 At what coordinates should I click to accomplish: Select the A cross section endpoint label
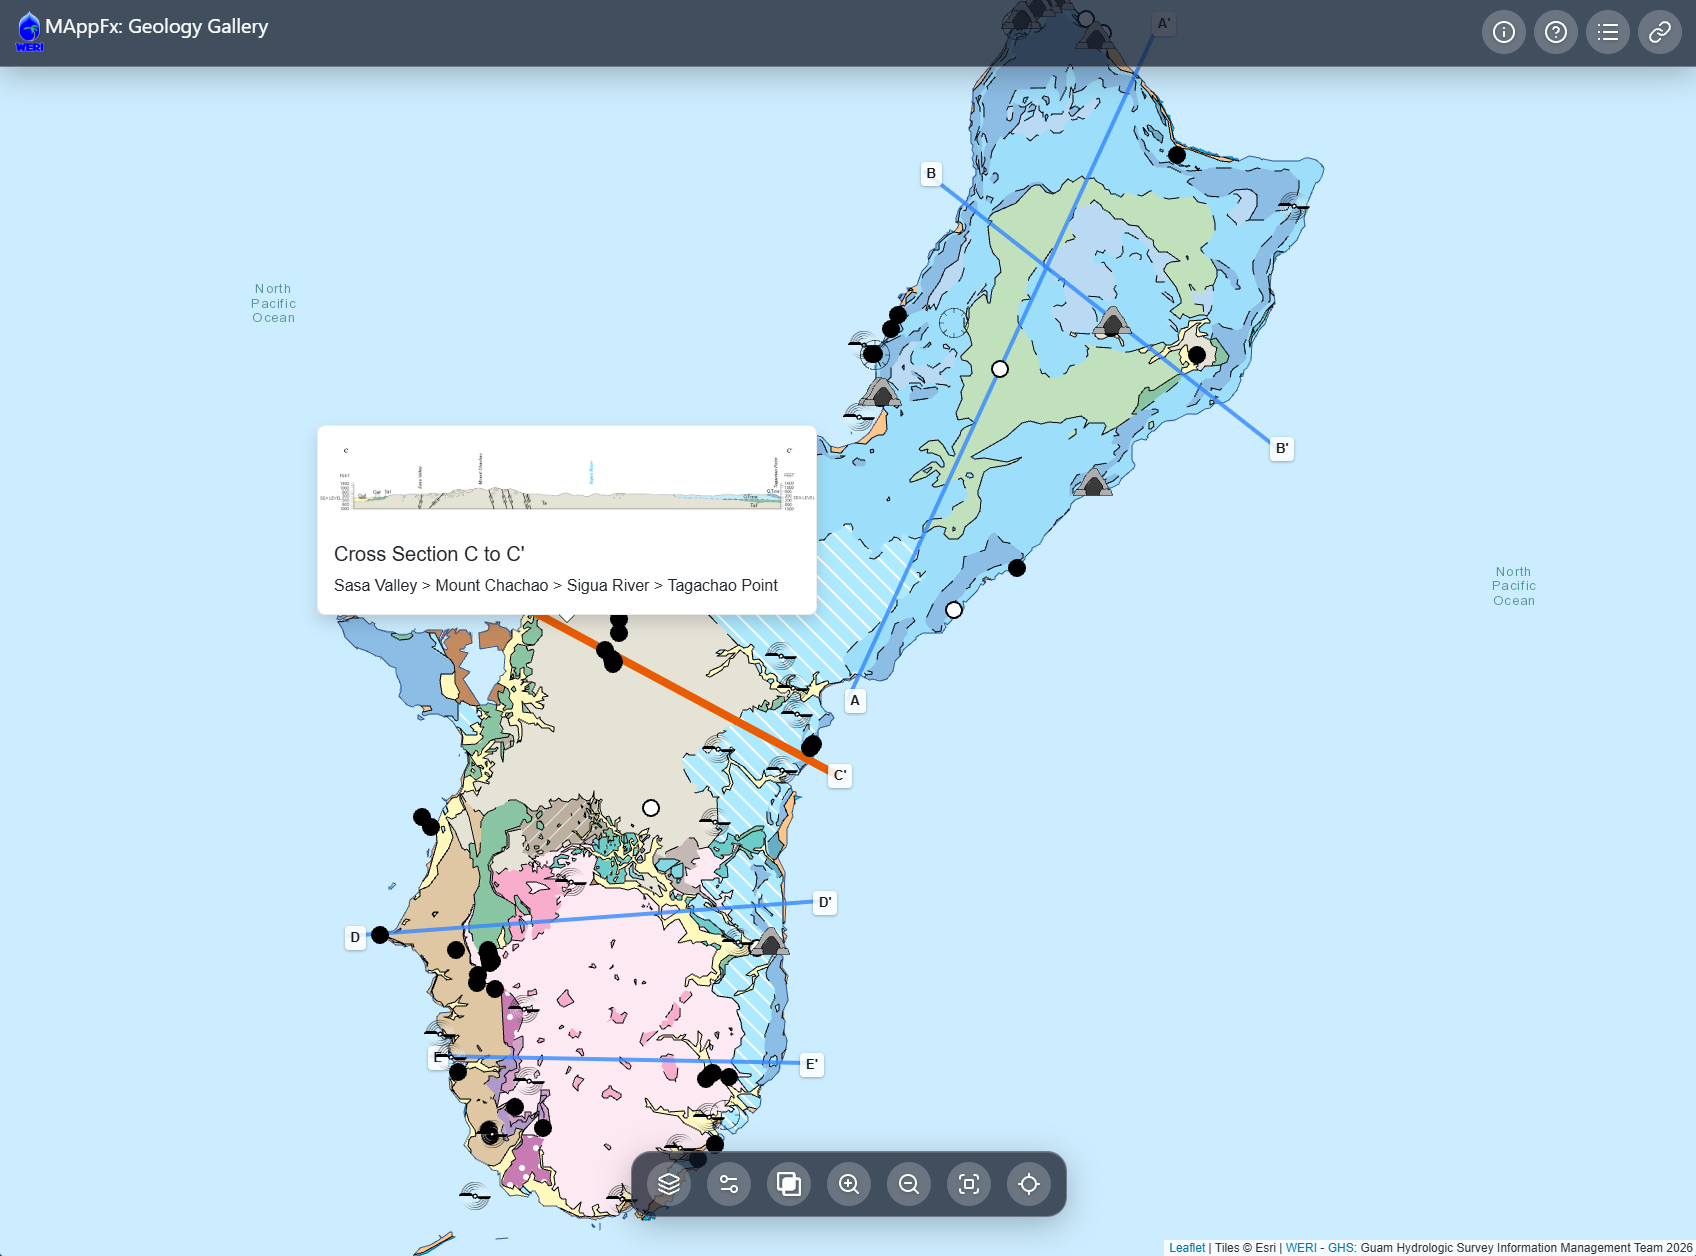pos(855,701)
